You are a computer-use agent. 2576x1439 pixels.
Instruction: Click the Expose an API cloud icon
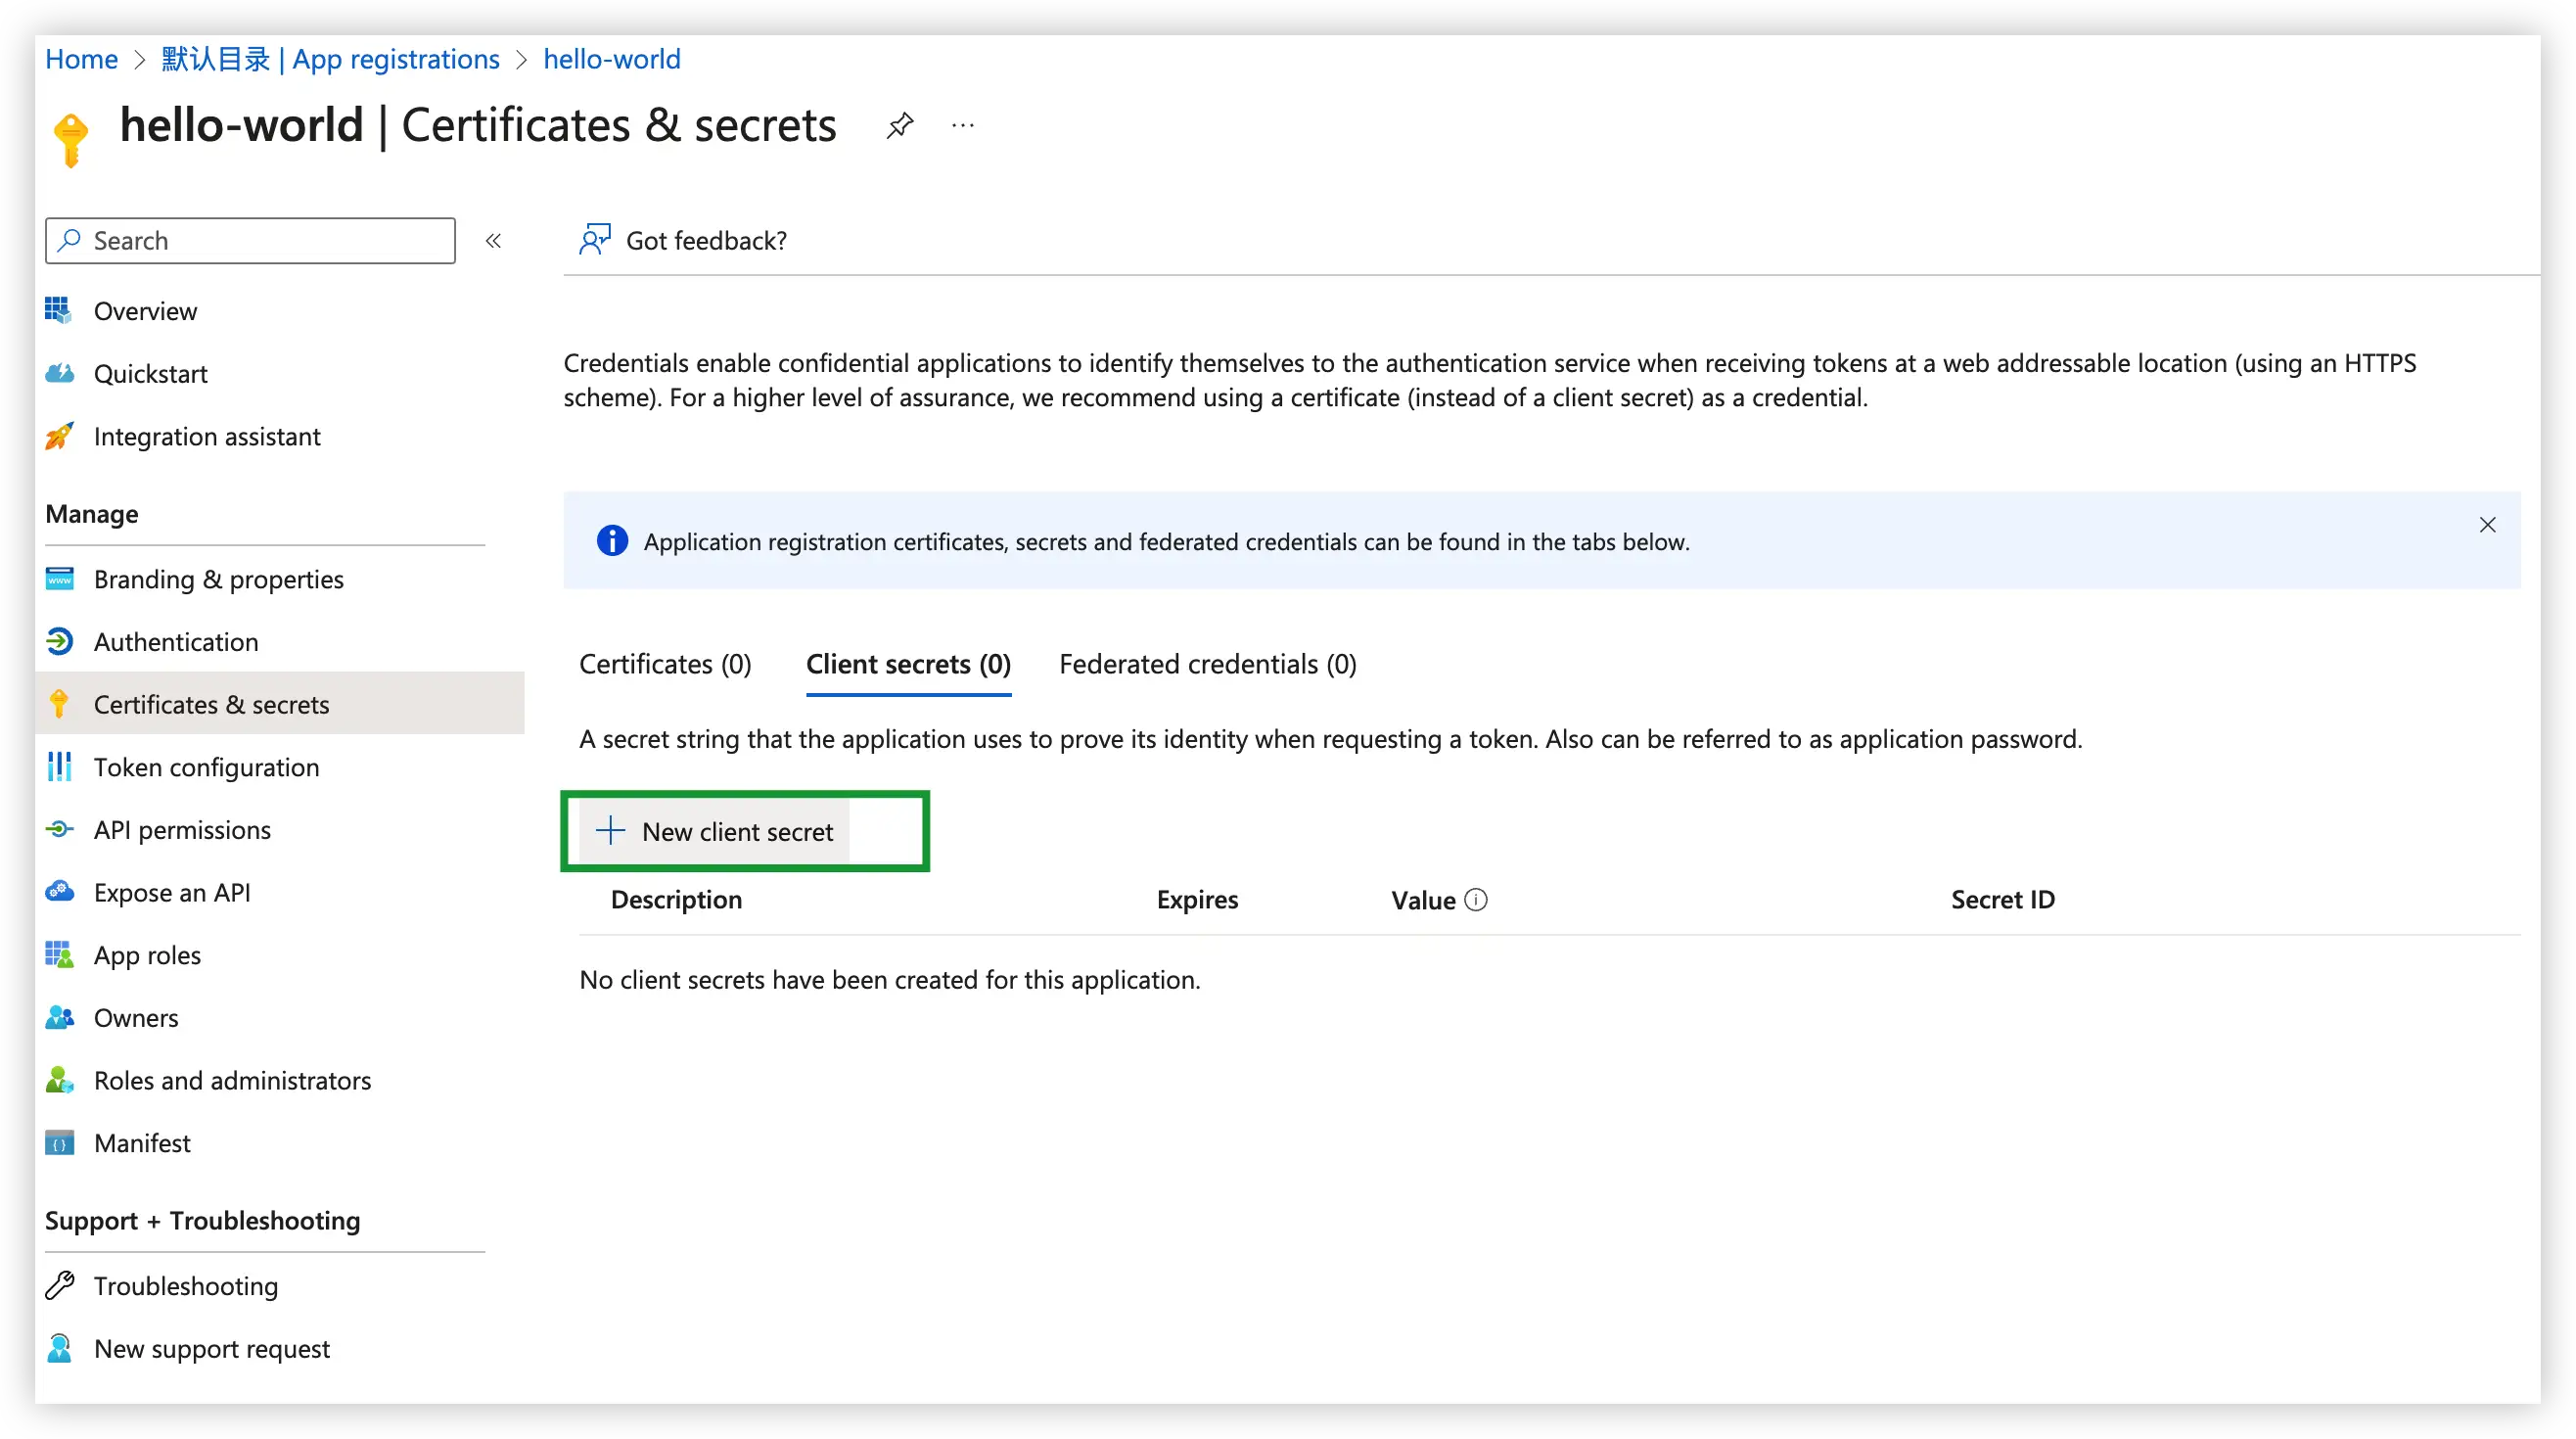(59, 892)
